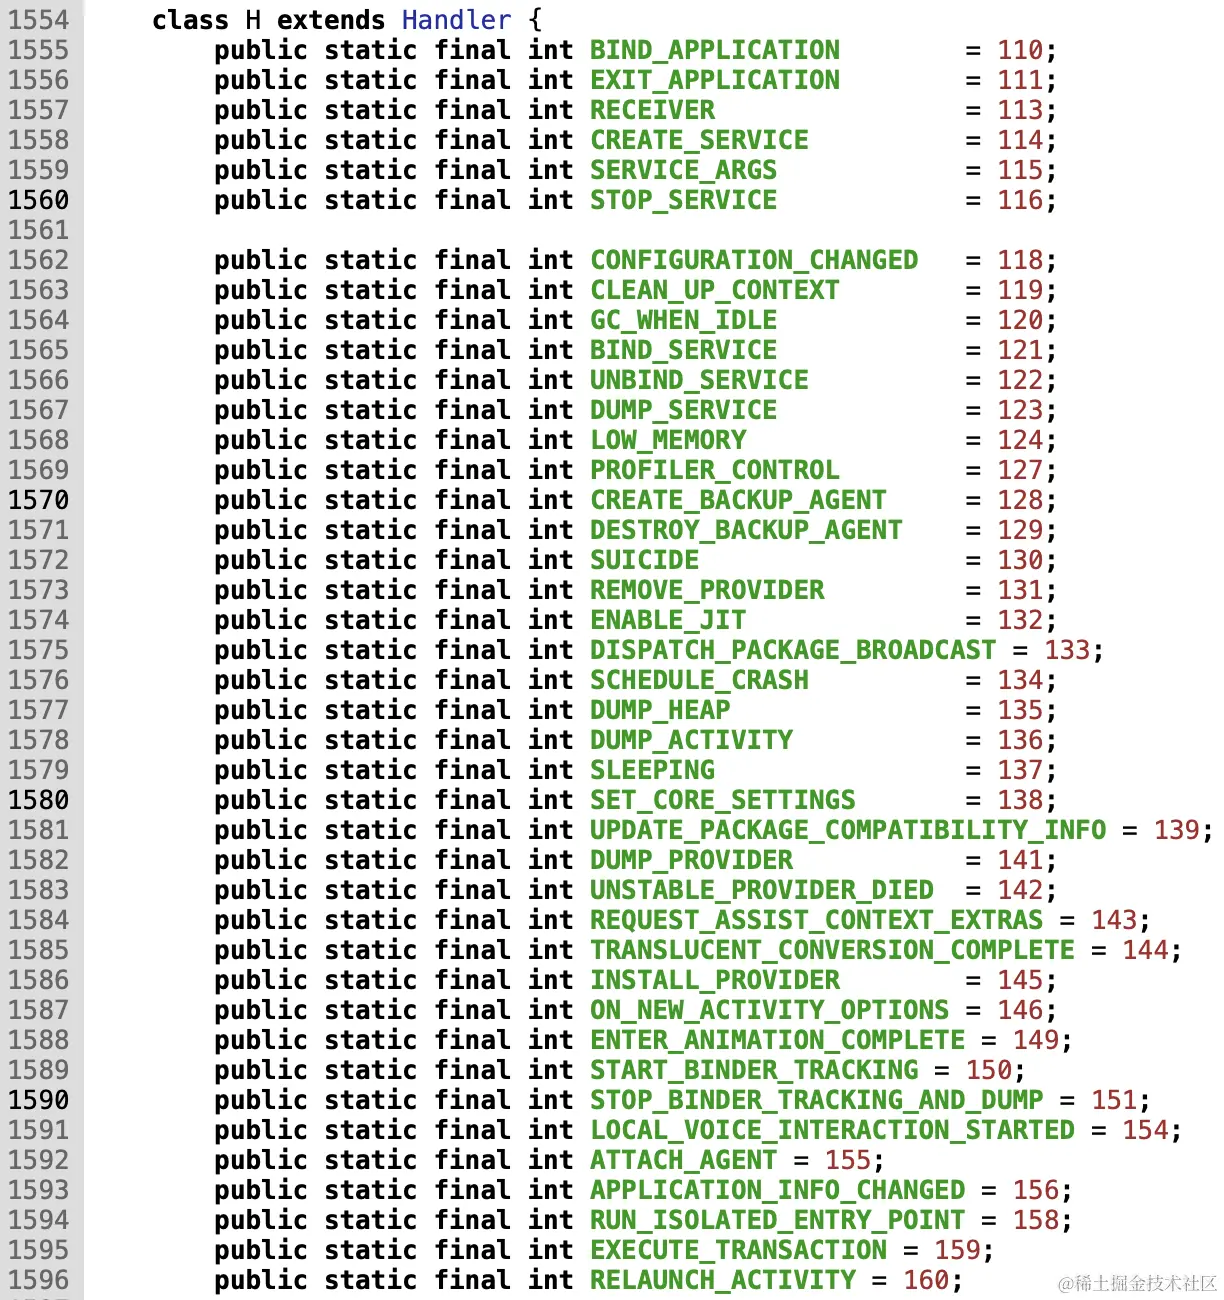Select RELAUNCH_ACTIVITY constant
1224x1300 pixels.
click(723, 1280)
